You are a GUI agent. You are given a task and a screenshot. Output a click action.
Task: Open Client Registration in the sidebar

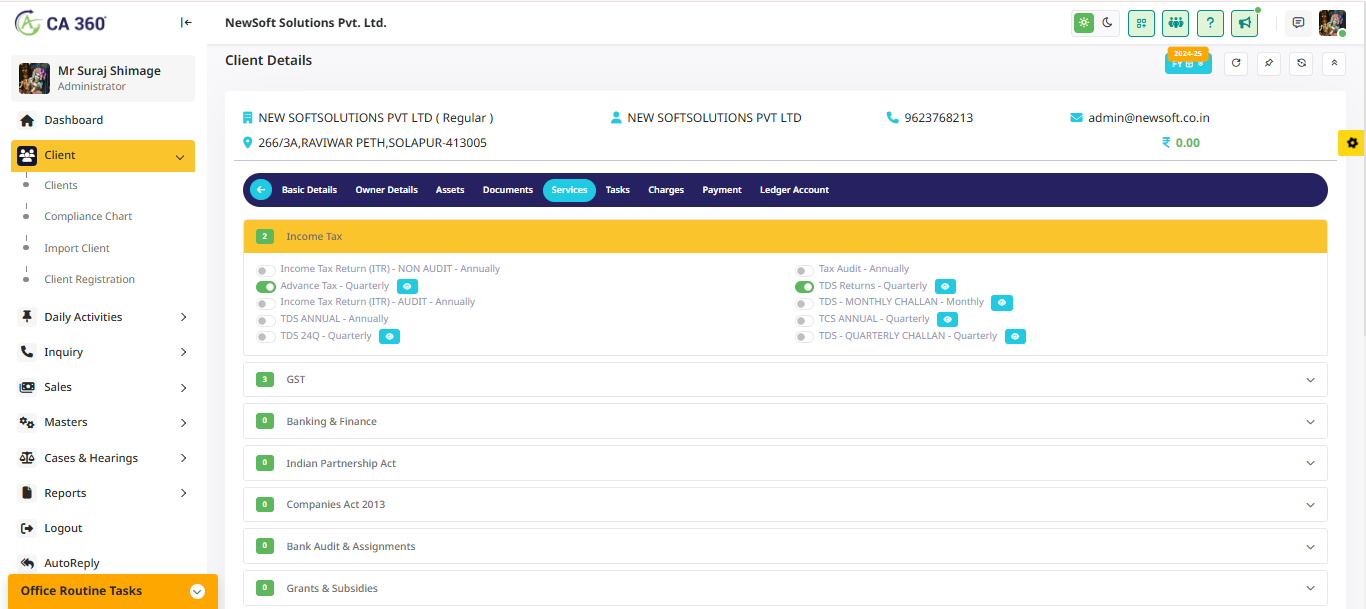(89, 280)
